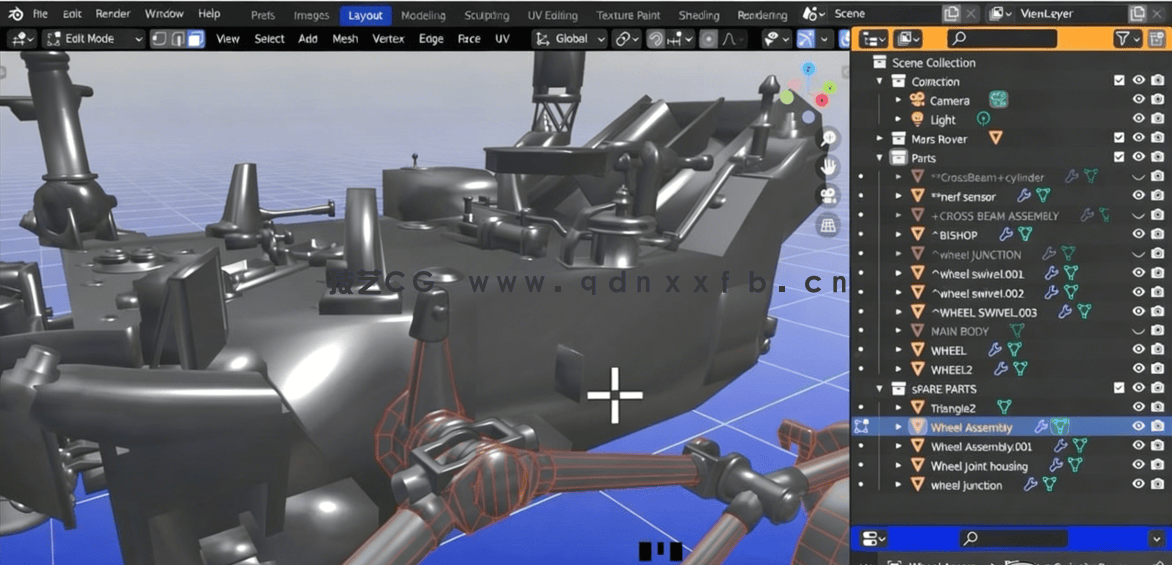Toggle Parts collection checkbox
This screenshot has width=1172, height=565.
click(x=1119, y=158)
